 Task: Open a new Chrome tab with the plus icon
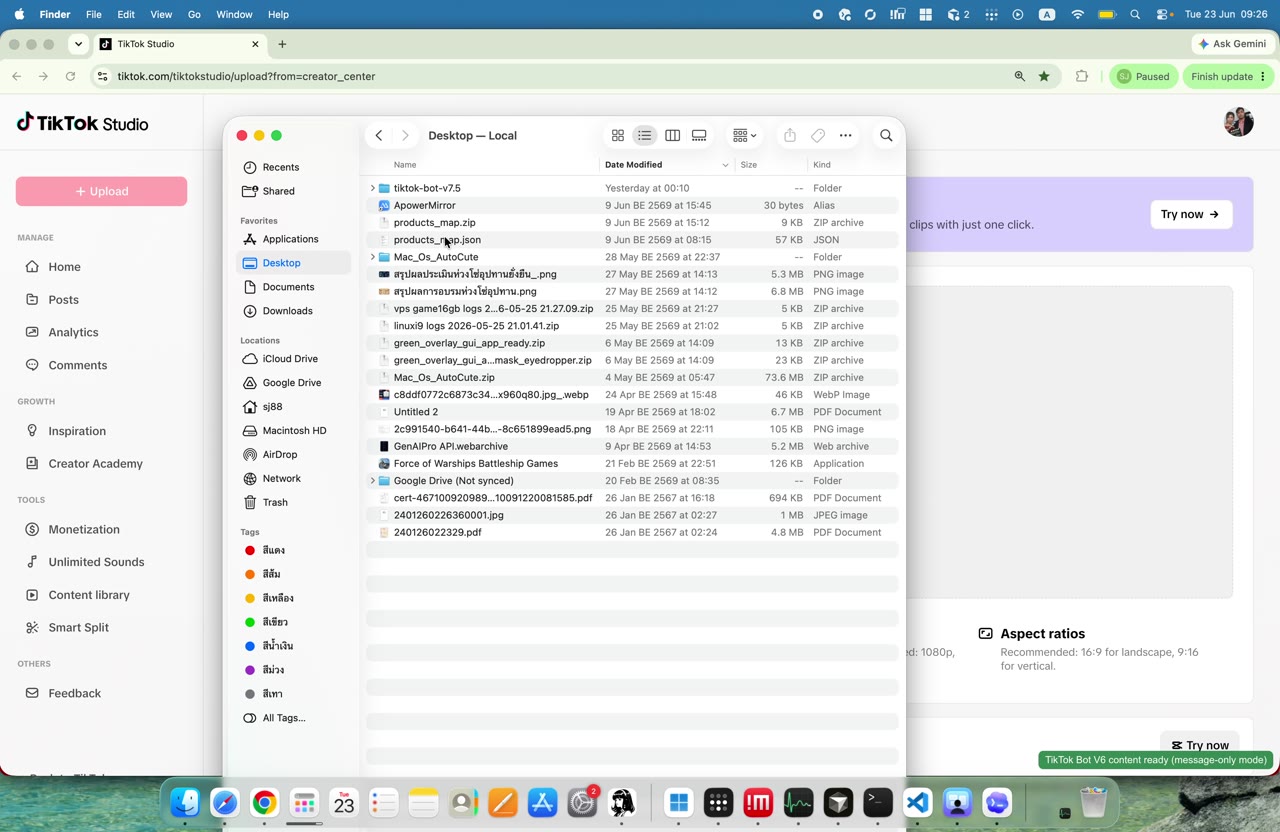(282, 44)
